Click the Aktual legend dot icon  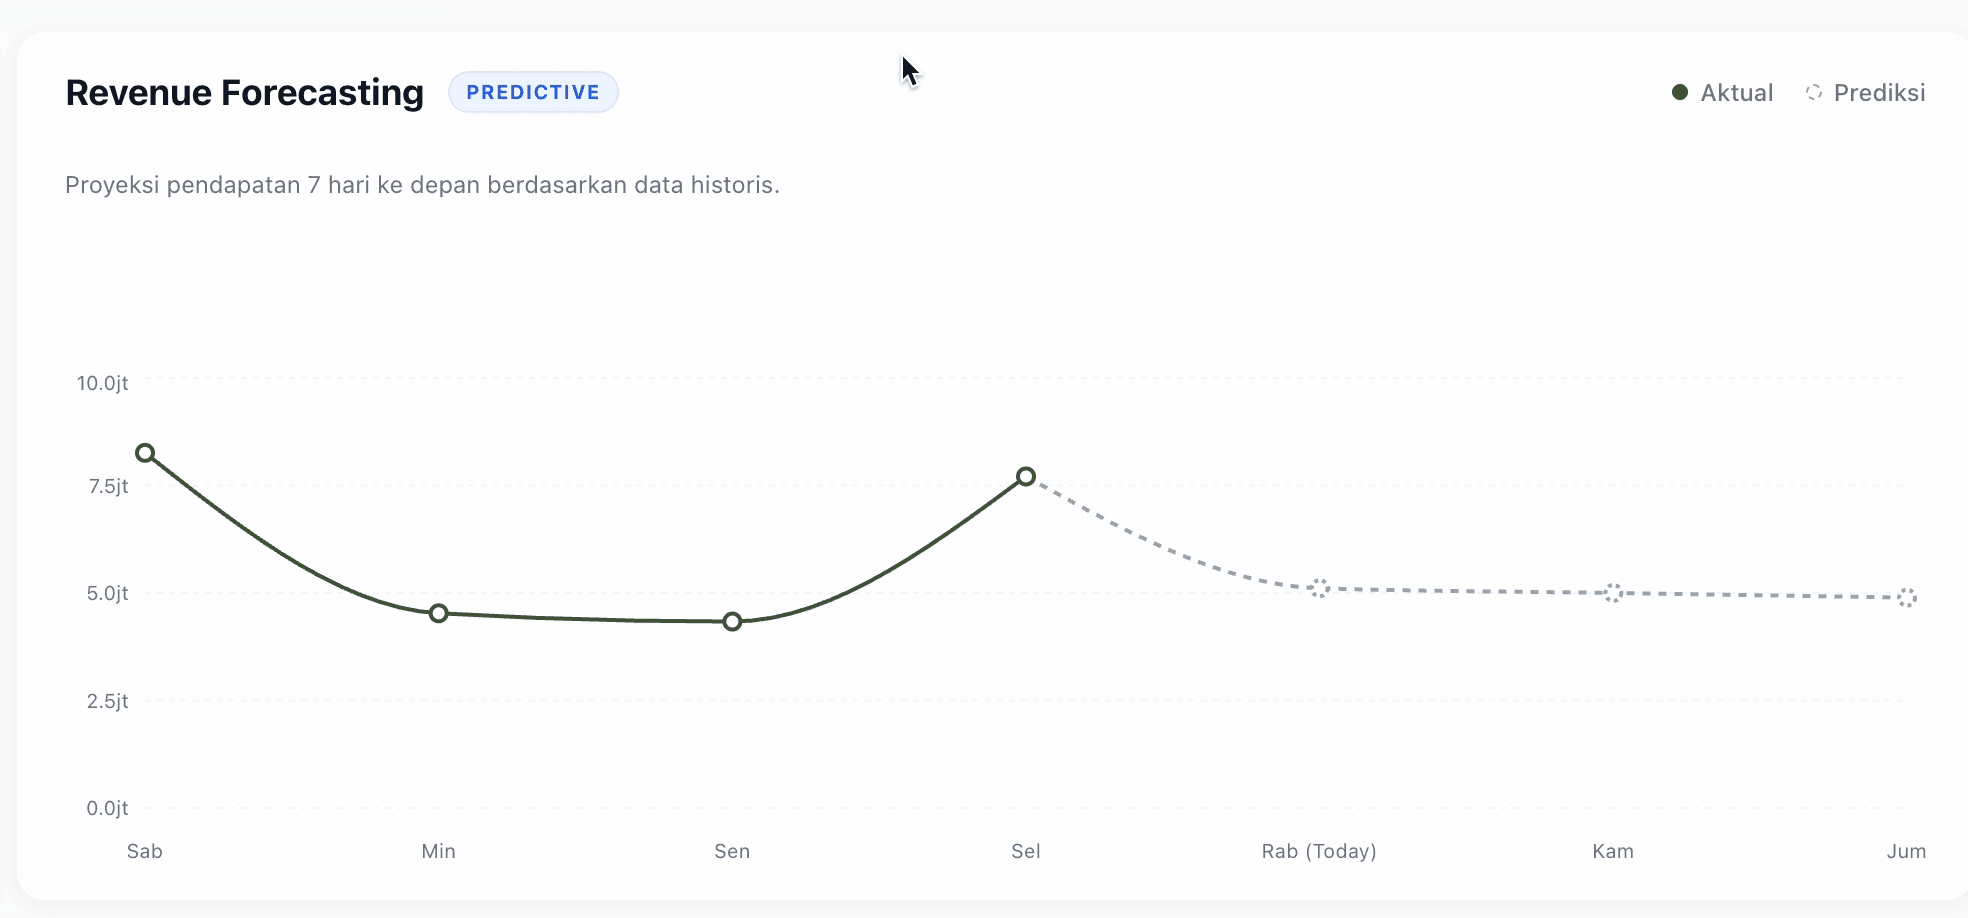coord(1680,93)
